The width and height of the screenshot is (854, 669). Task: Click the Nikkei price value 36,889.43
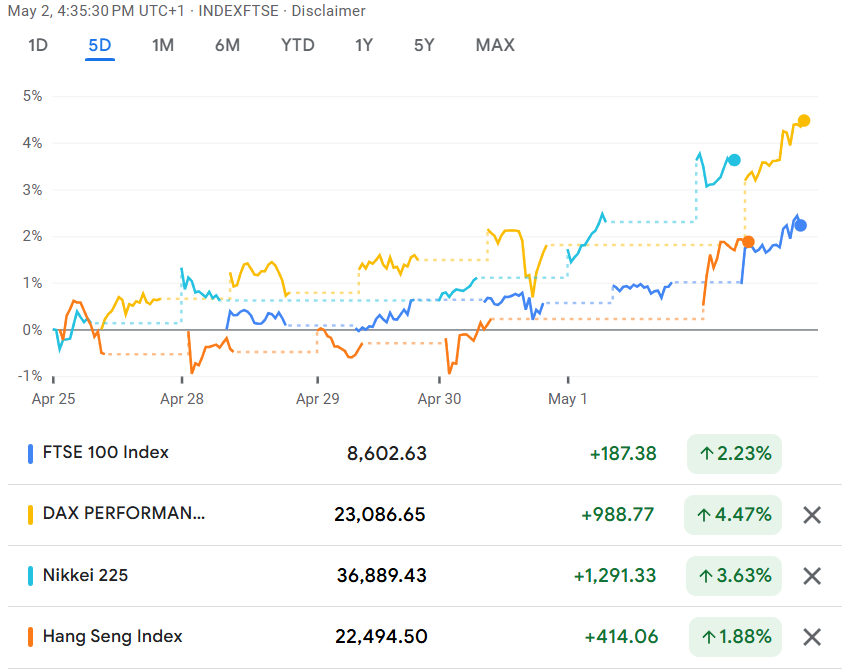pyautogui.click(x=381, y=576)
